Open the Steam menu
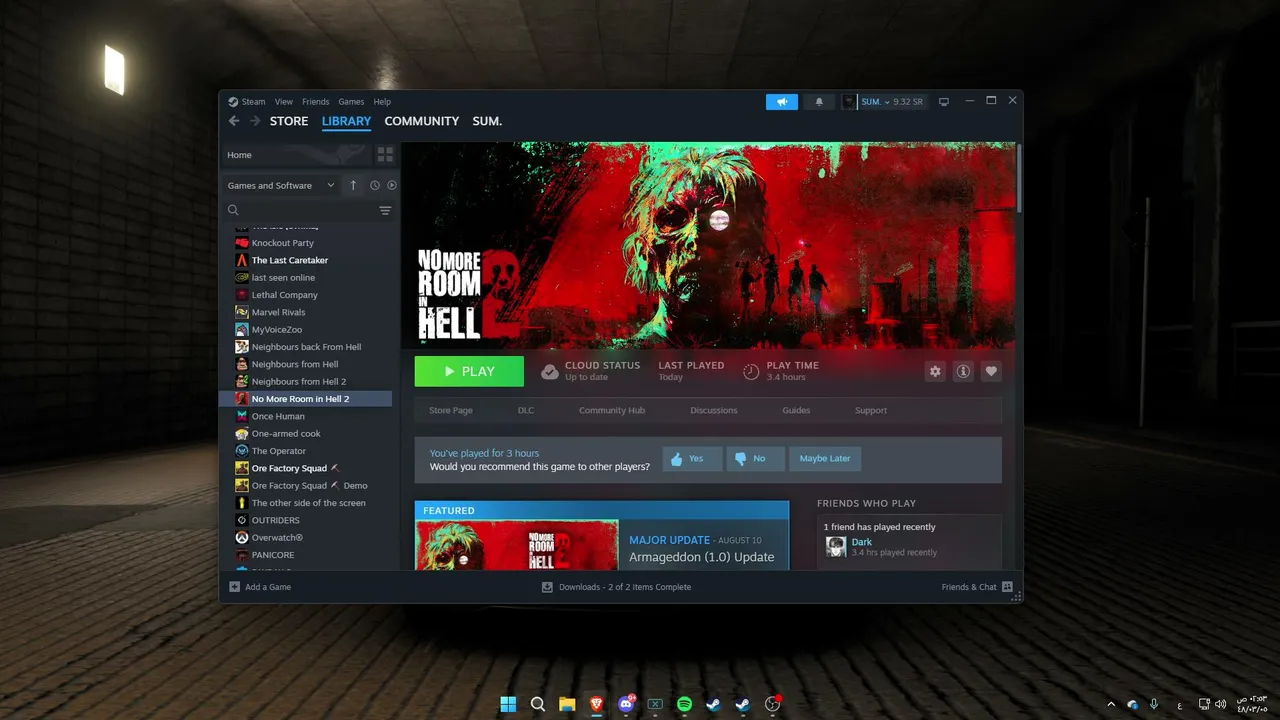The height and width of the screenshot is (720, 1280). point(247,102)
